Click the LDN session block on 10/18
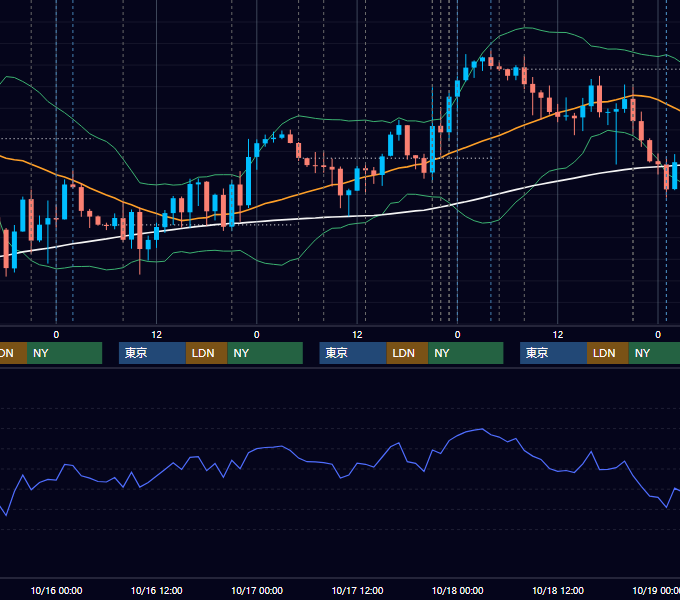This screenshot has width=680, height=600. (x=608, y=353)
